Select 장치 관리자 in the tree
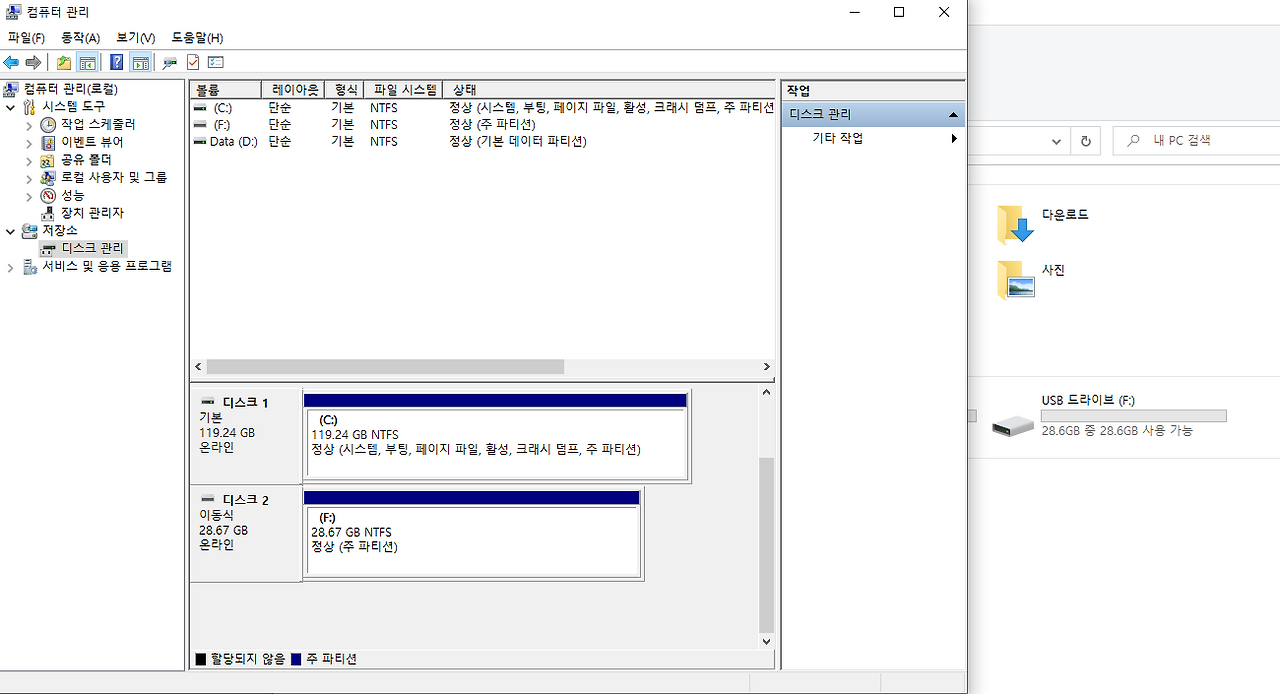Image resolution: width=1280 pixels, height=694 pixels. click(x=92, y=213)
